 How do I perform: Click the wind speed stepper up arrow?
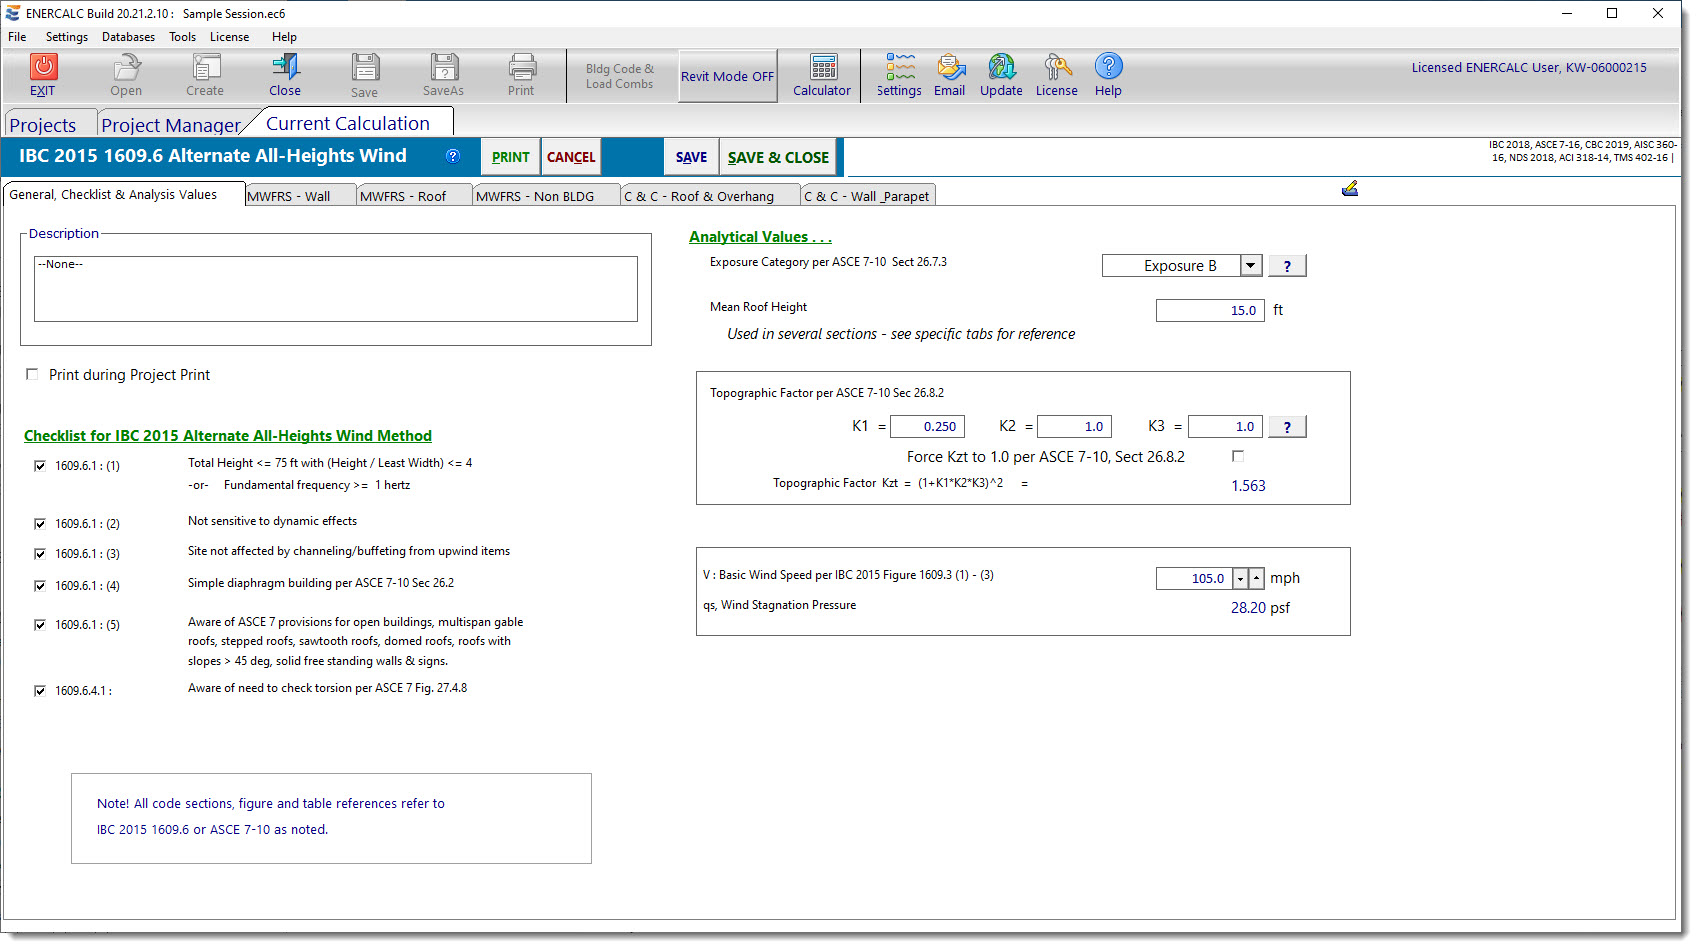click(x=1257, y=579)
